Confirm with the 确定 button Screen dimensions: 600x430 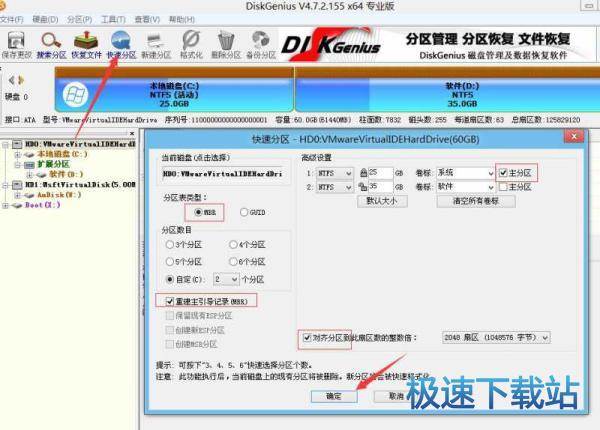pyautogui.click(x=334, y=396)
